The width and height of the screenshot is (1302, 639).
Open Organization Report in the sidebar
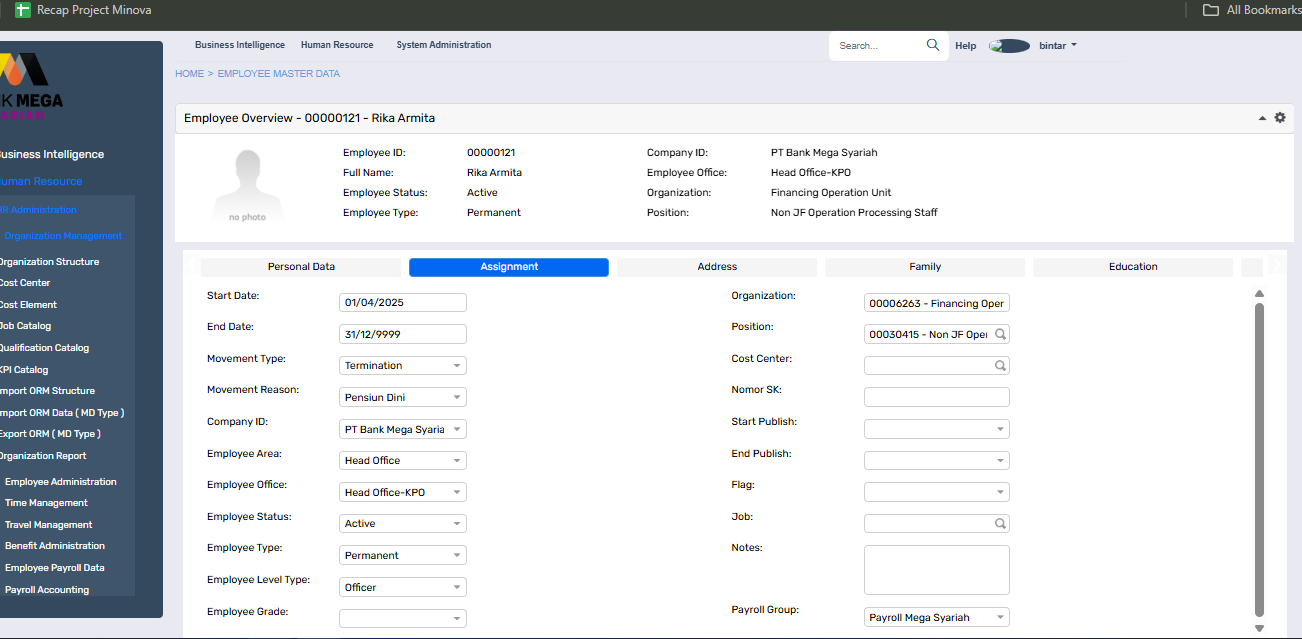43,456
